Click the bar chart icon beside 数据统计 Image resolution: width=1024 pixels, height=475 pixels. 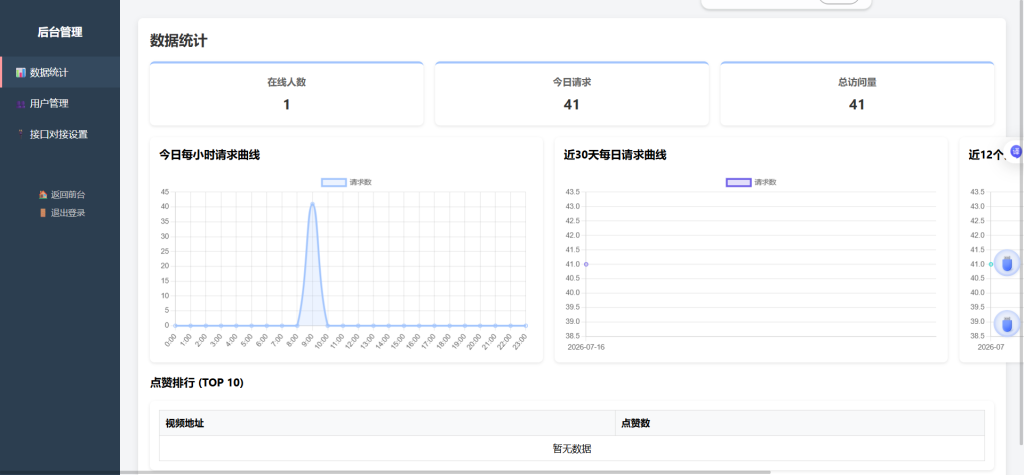21,73
